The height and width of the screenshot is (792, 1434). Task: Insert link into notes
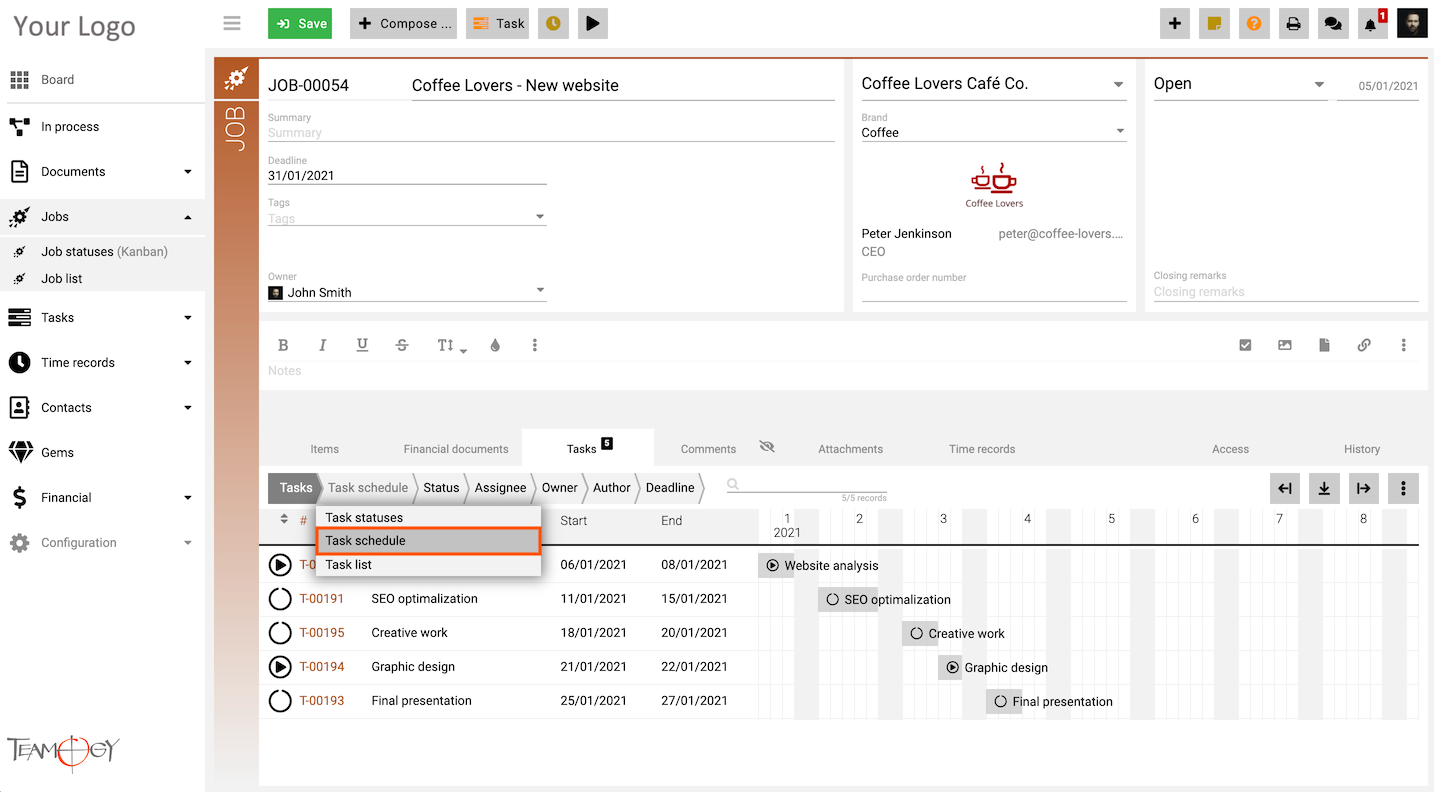click(x=1364, y=345)
